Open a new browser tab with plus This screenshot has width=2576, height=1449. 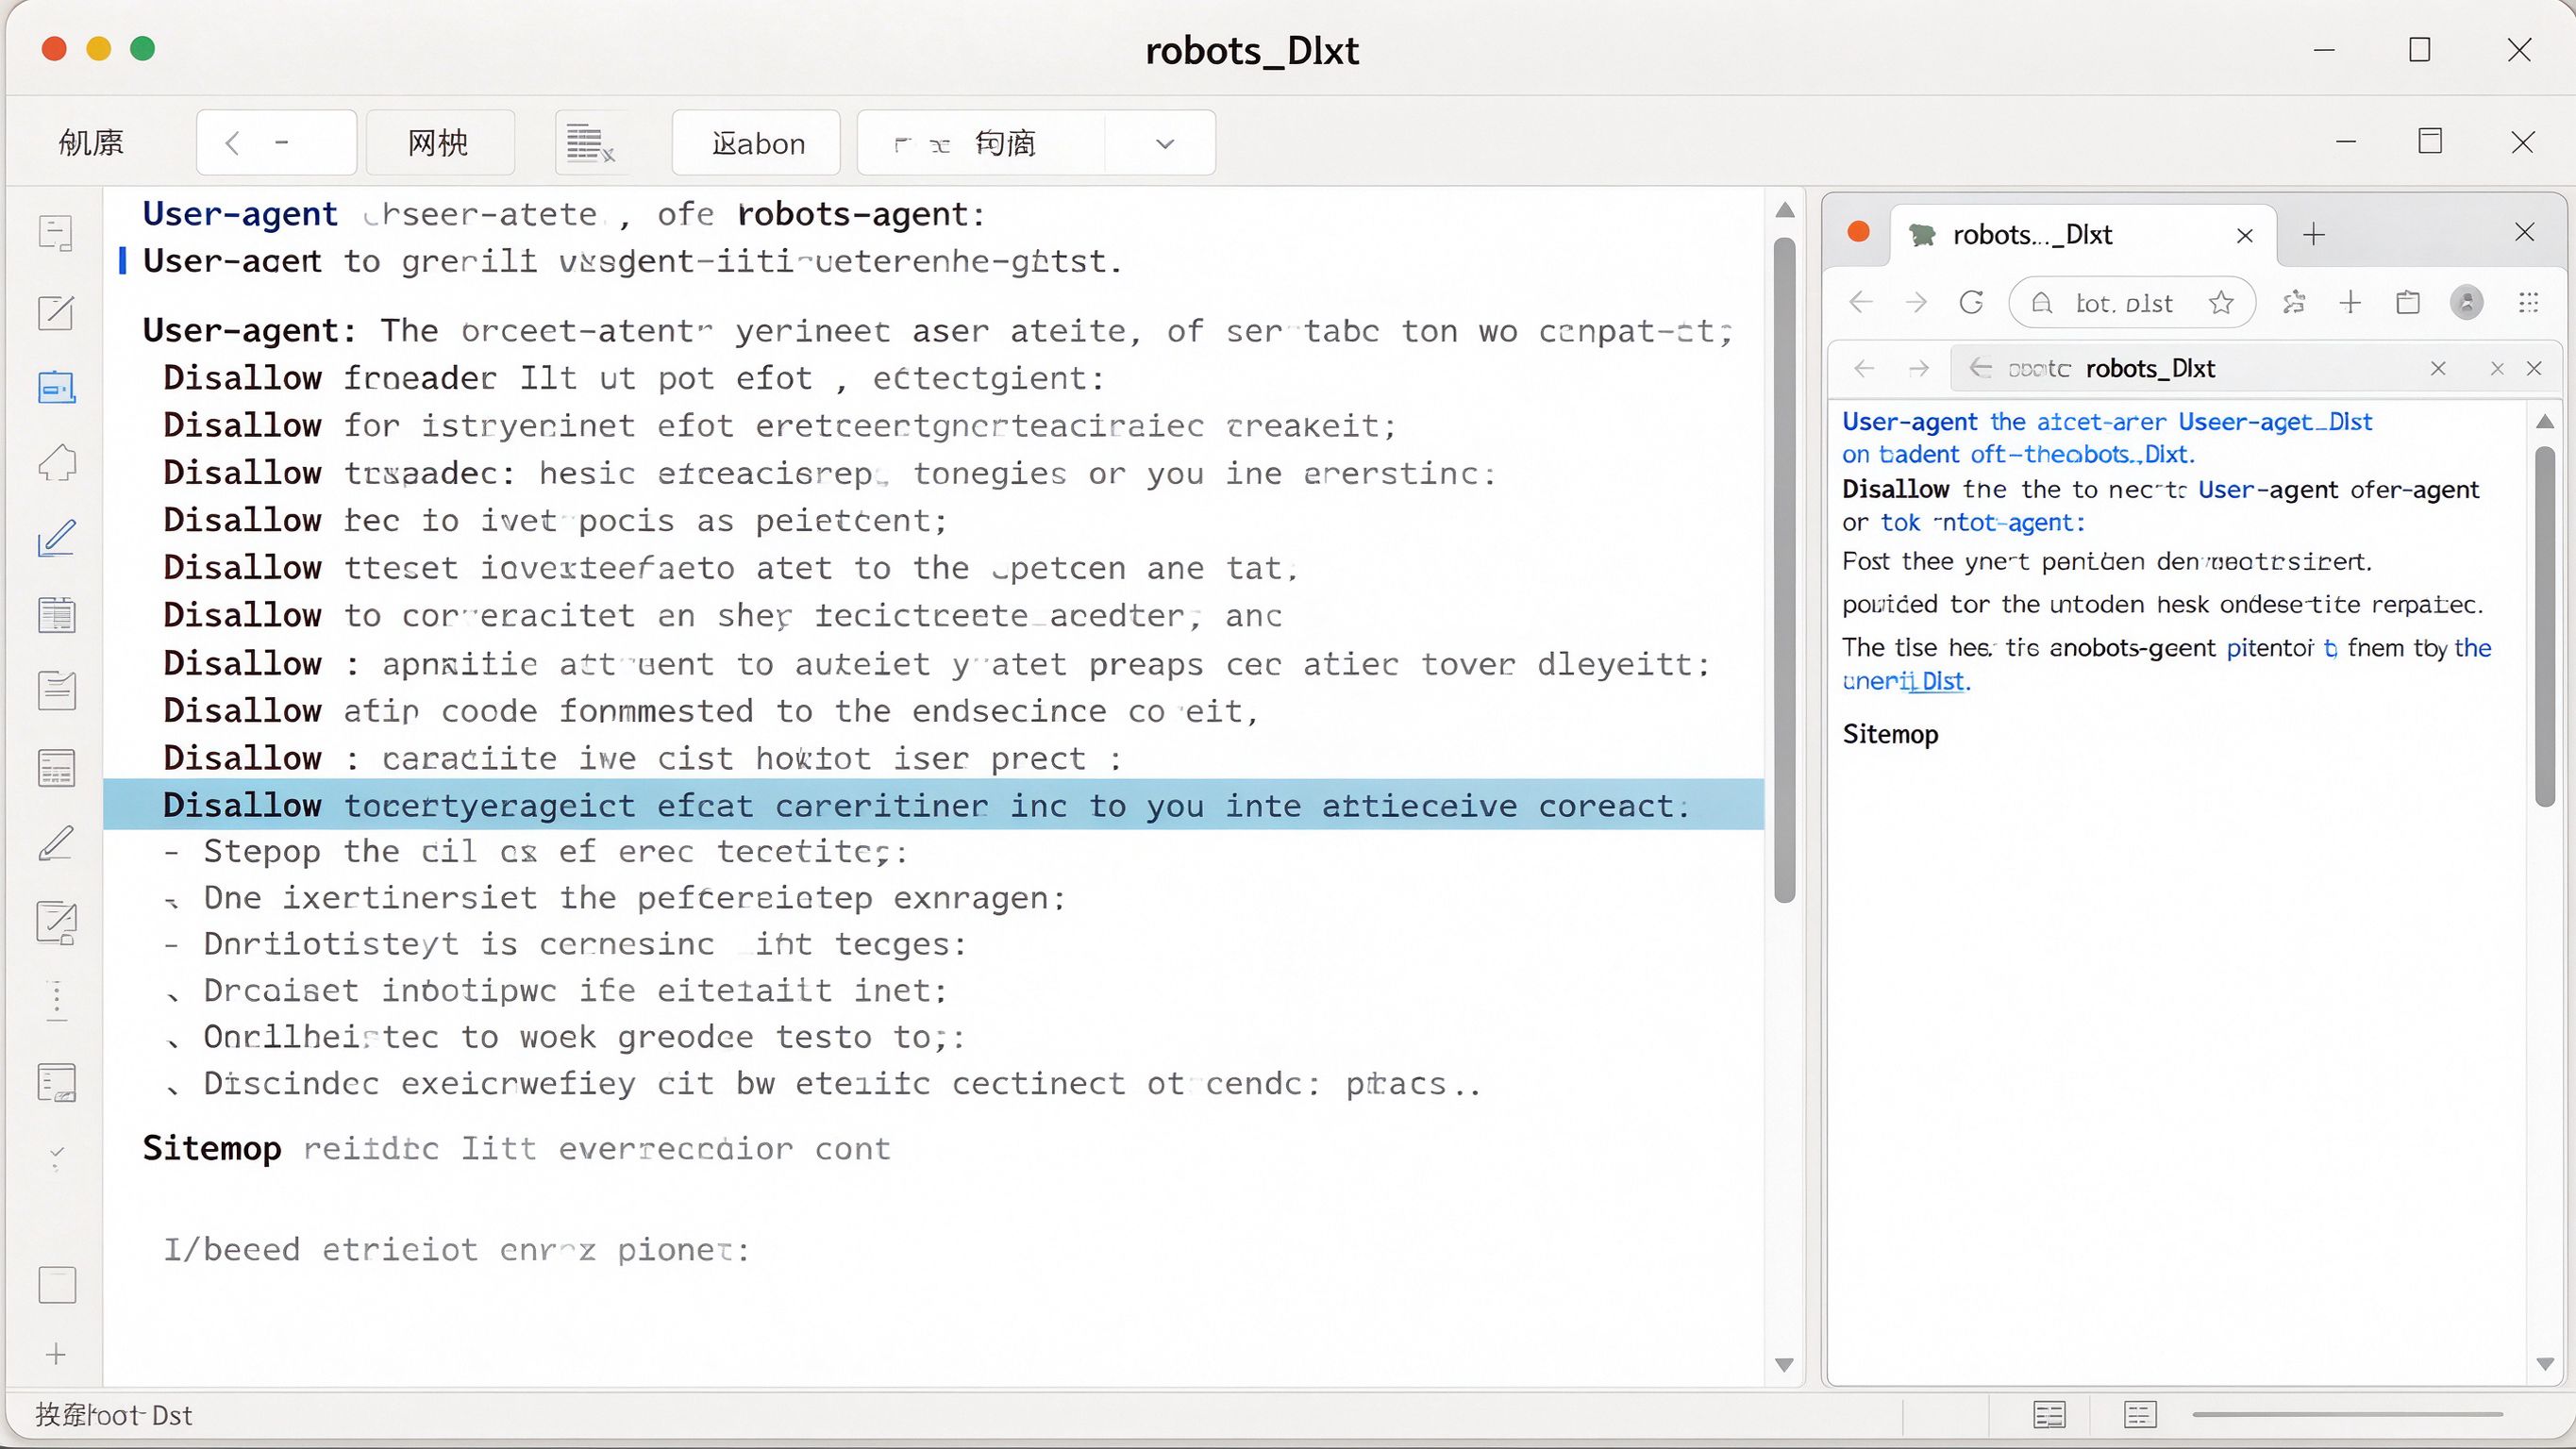[2314, 236]
